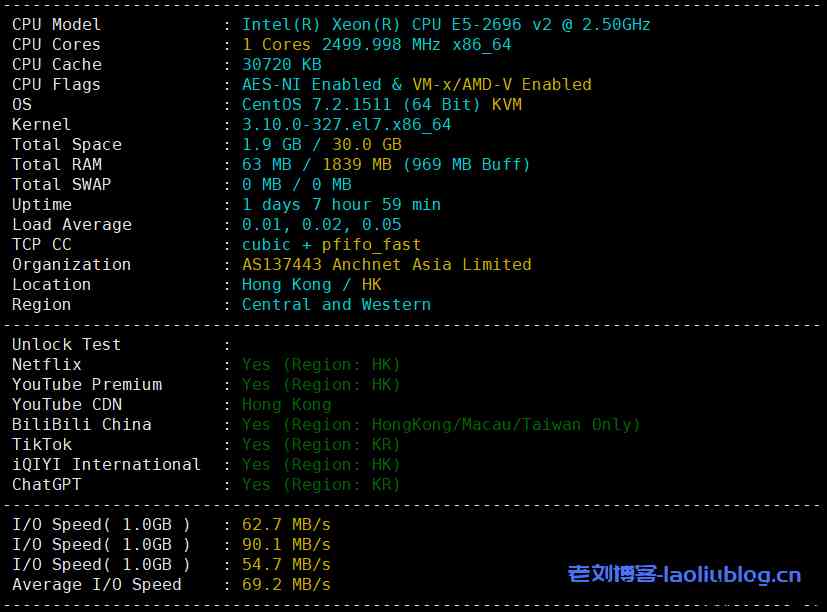Click the 69.2 MB/s average speed
The width and height of the screenshot is (827, 612).
click(x=286, y=586)
